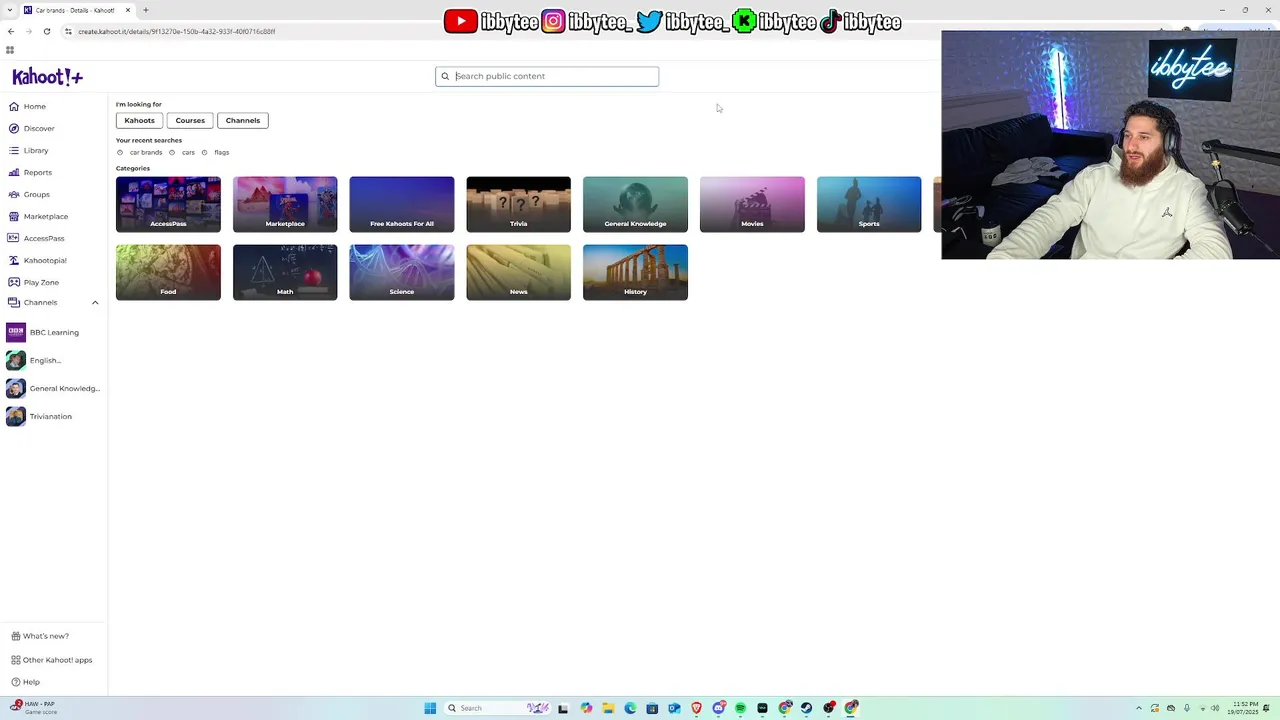Collapse the Channels section

click(x=95, y=302)
